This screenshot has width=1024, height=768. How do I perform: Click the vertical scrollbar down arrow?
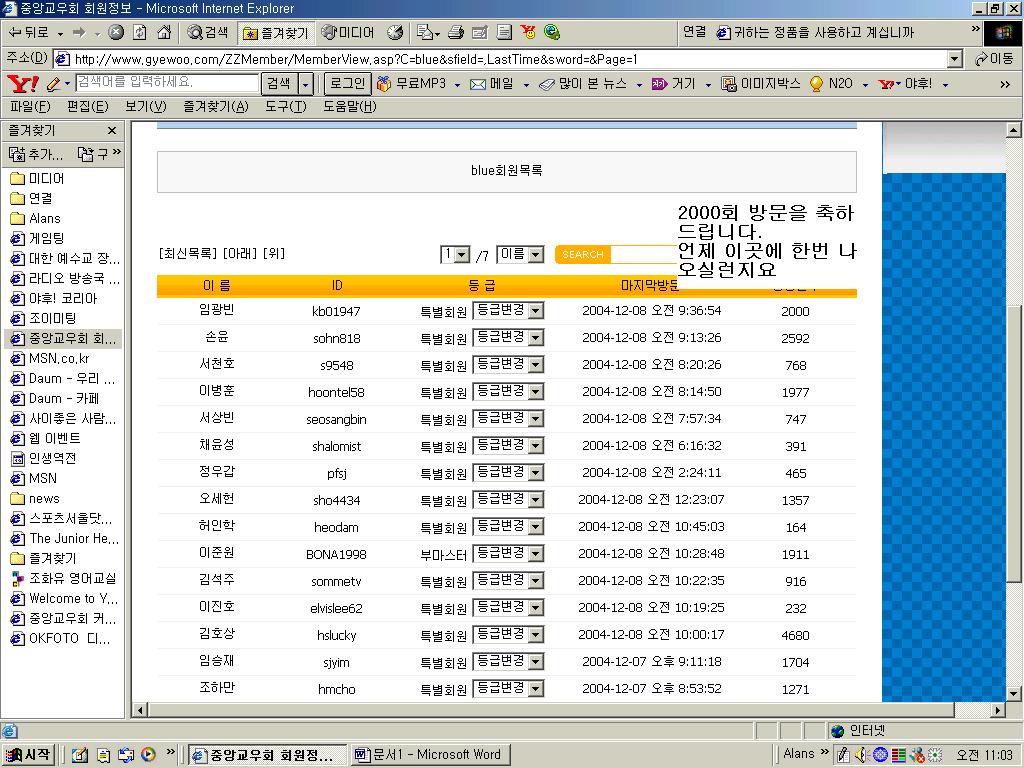[1015, 691]
